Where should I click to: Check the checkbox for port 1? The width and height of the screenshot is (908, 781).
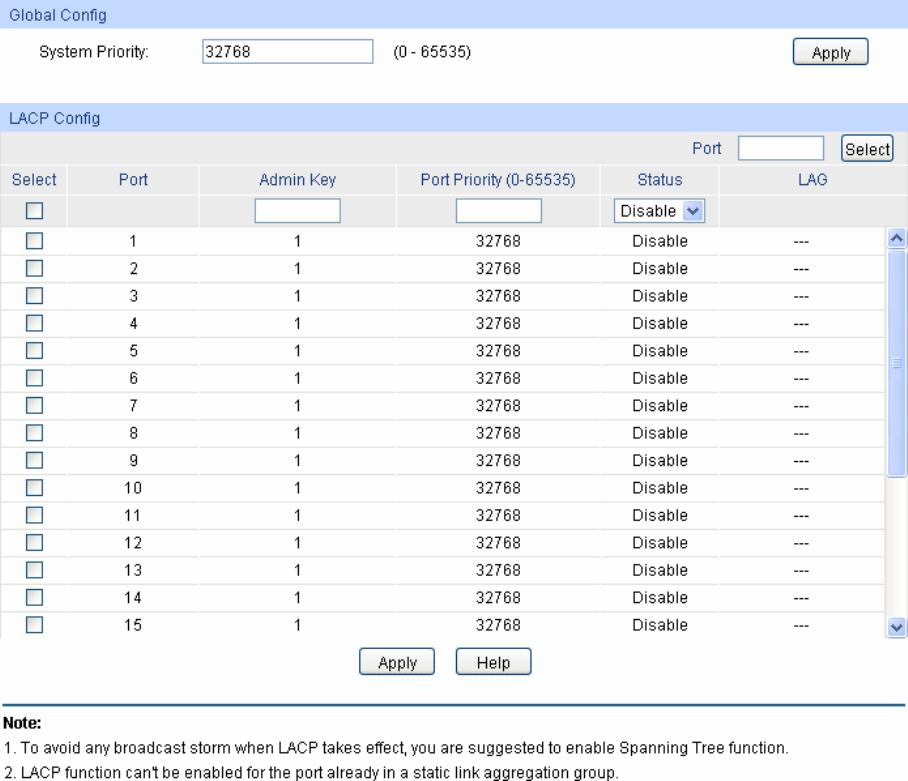(x=35, y=241)
